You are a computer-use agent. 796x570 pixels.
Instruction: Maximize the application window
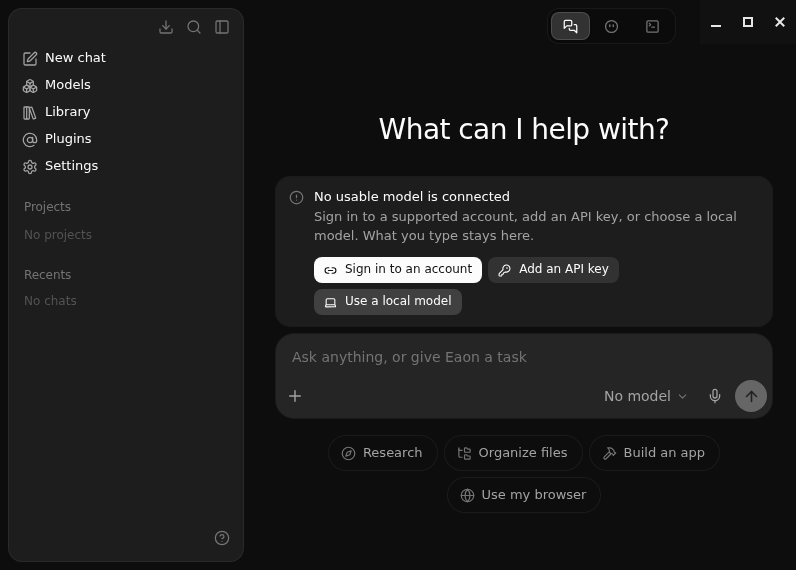[748, 22]
